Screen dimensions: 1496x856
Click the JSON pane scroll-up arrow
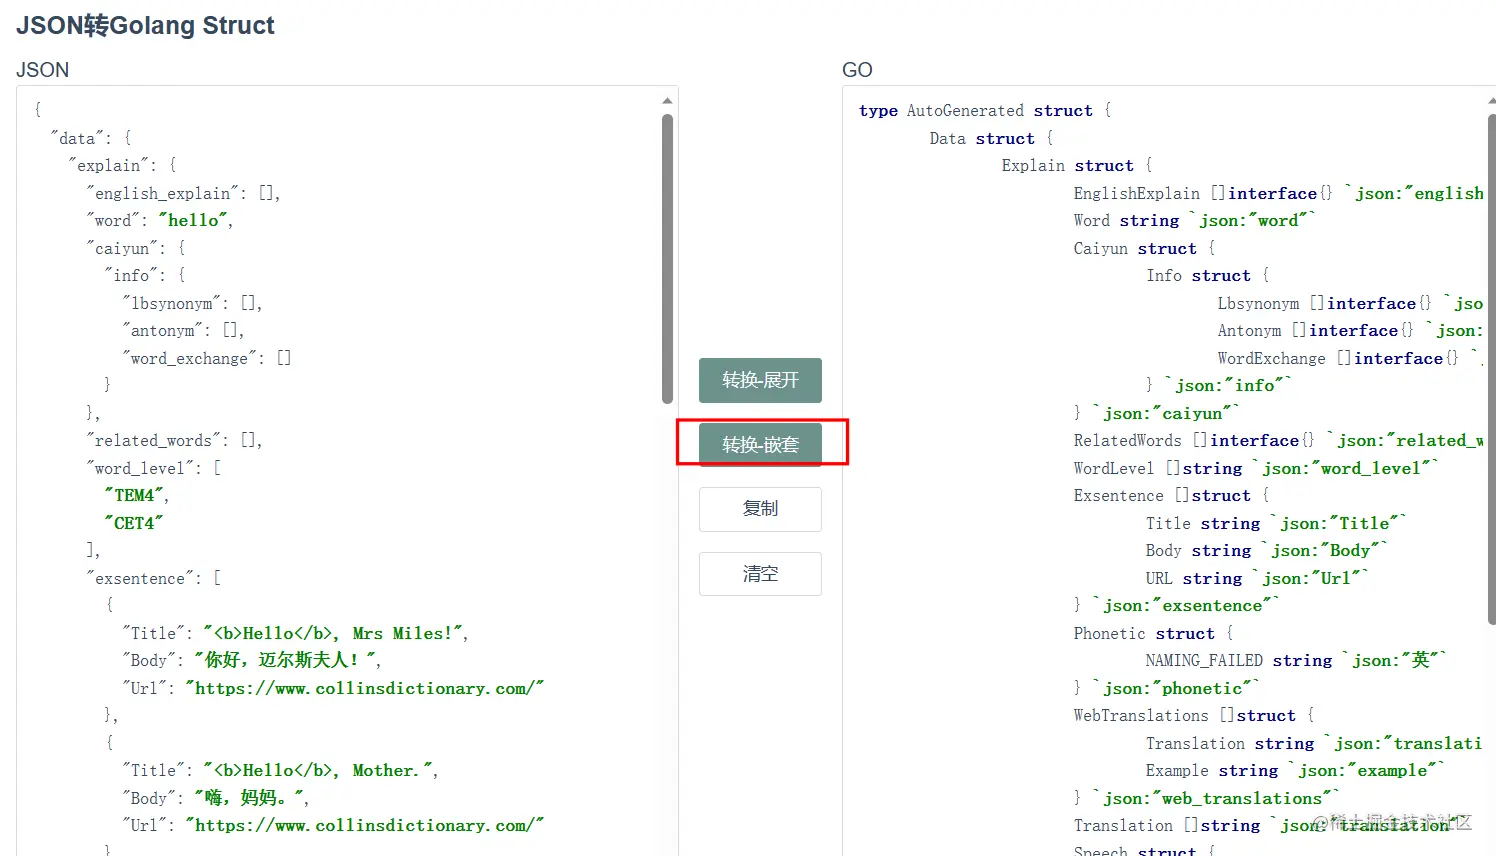coord(667,101)
